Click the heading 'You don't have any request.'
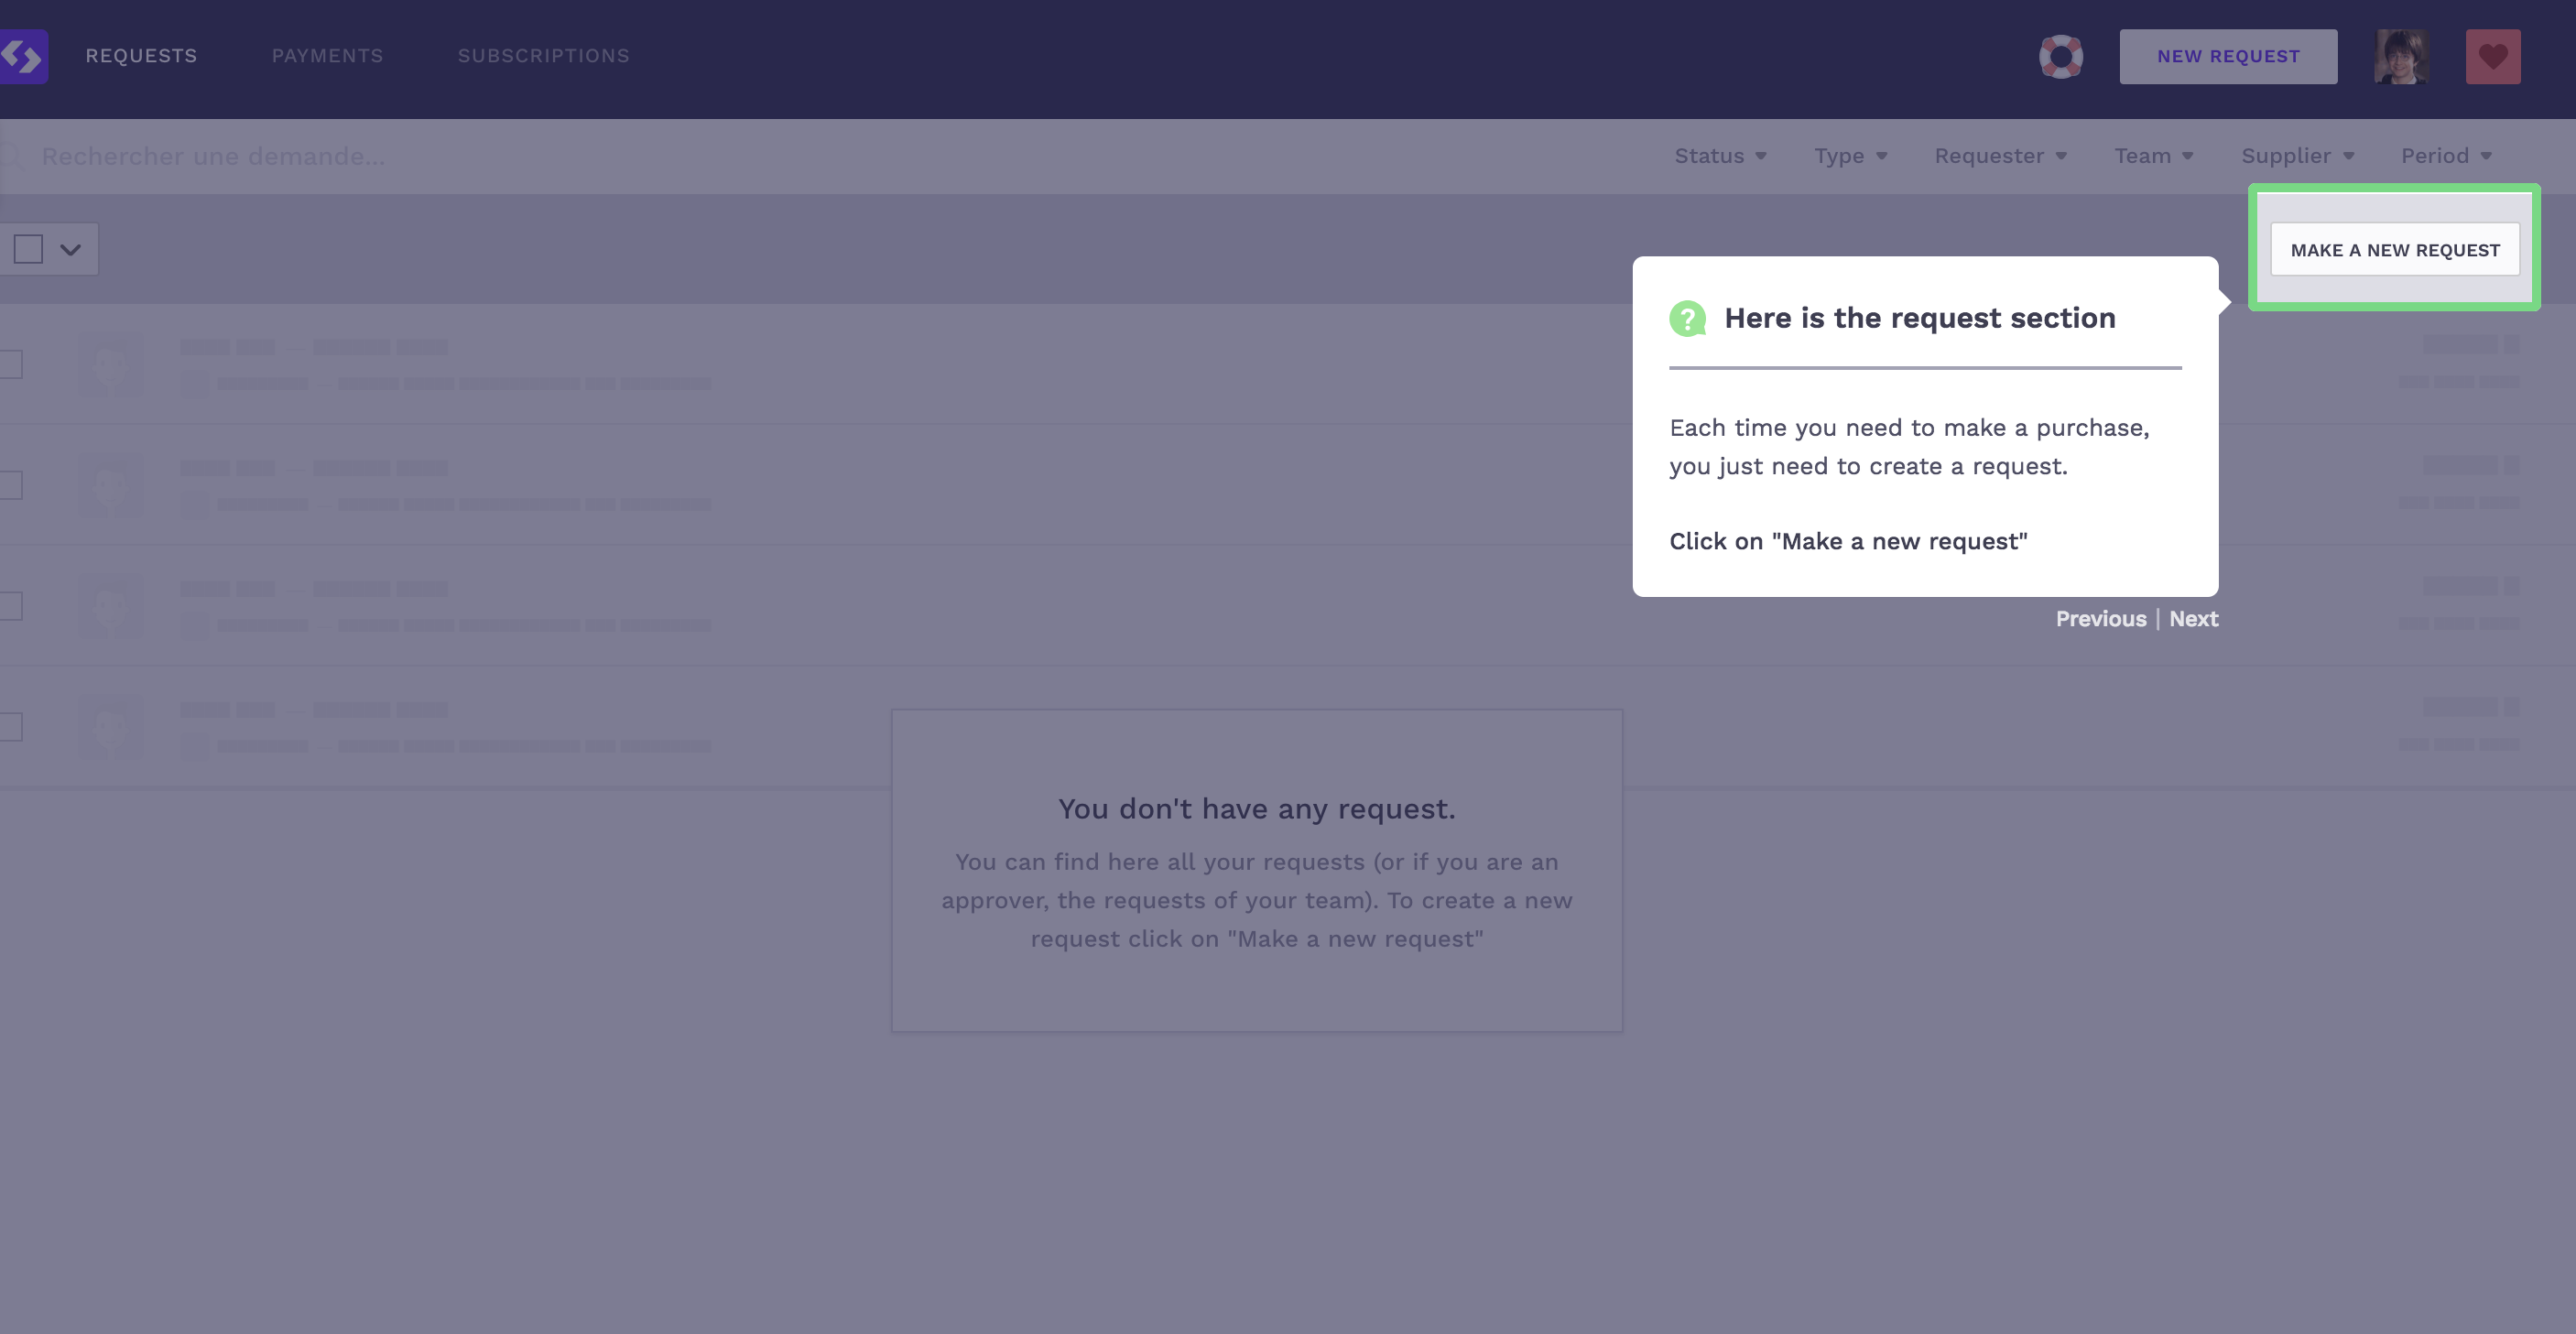Image resolution: width=2576 pixels, height=1334 pixels. [1257, 809]
